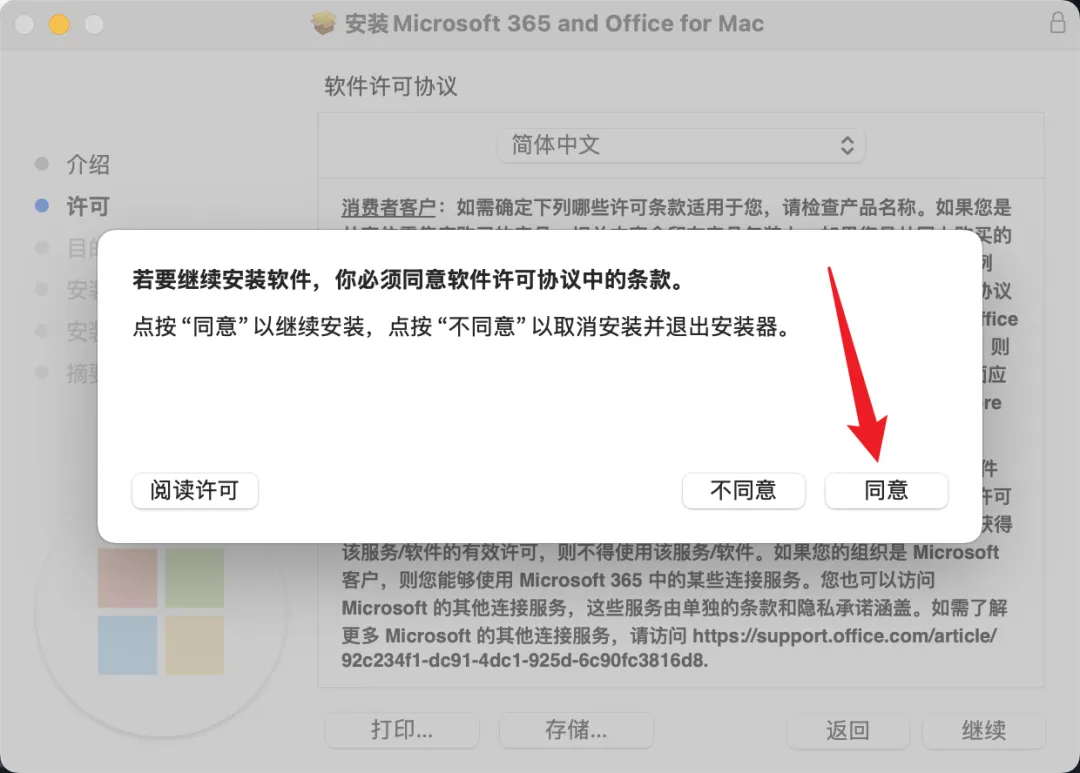Click the lock icon in title bar
1080x773 pixels.
click(x=1057, y=23)
